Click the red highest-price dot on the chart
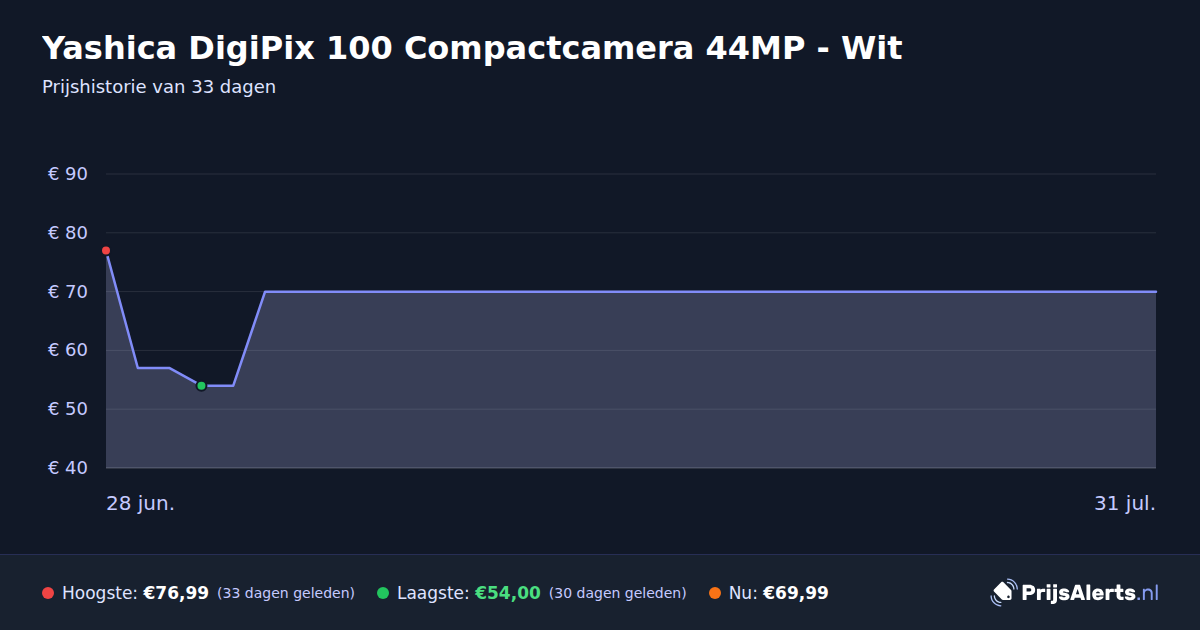Image resolution: width=1200 pixels, height=630 pixels. point(106,250)
